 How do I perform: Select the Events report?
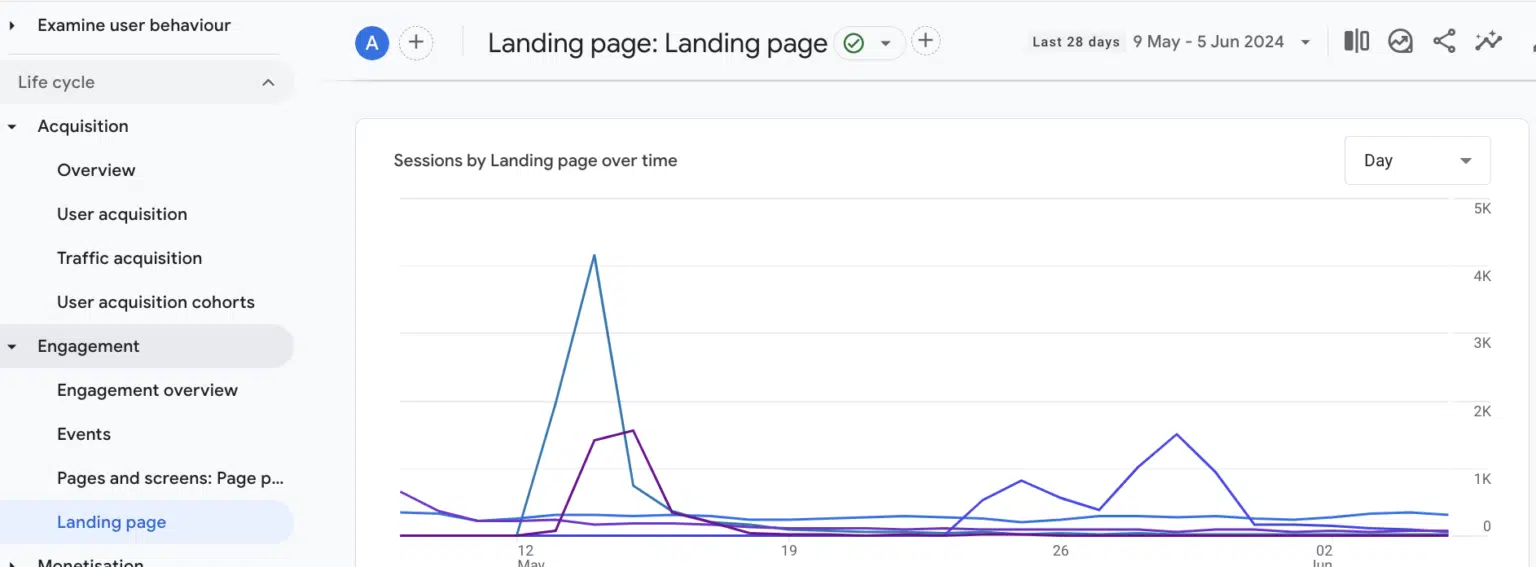tap(84, 434)
